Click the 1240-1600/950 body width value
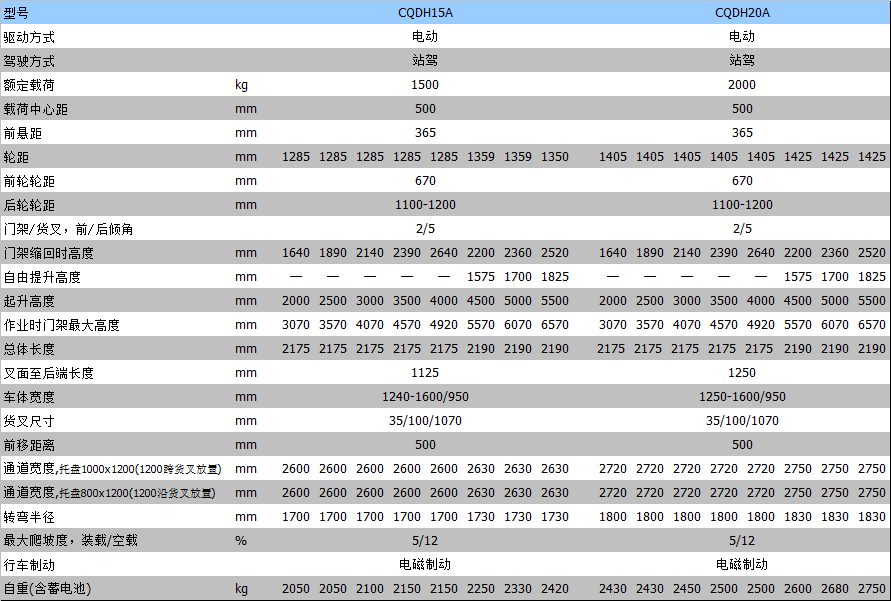The height and width of the screenshot is (601, 891). tap(425, 397)
